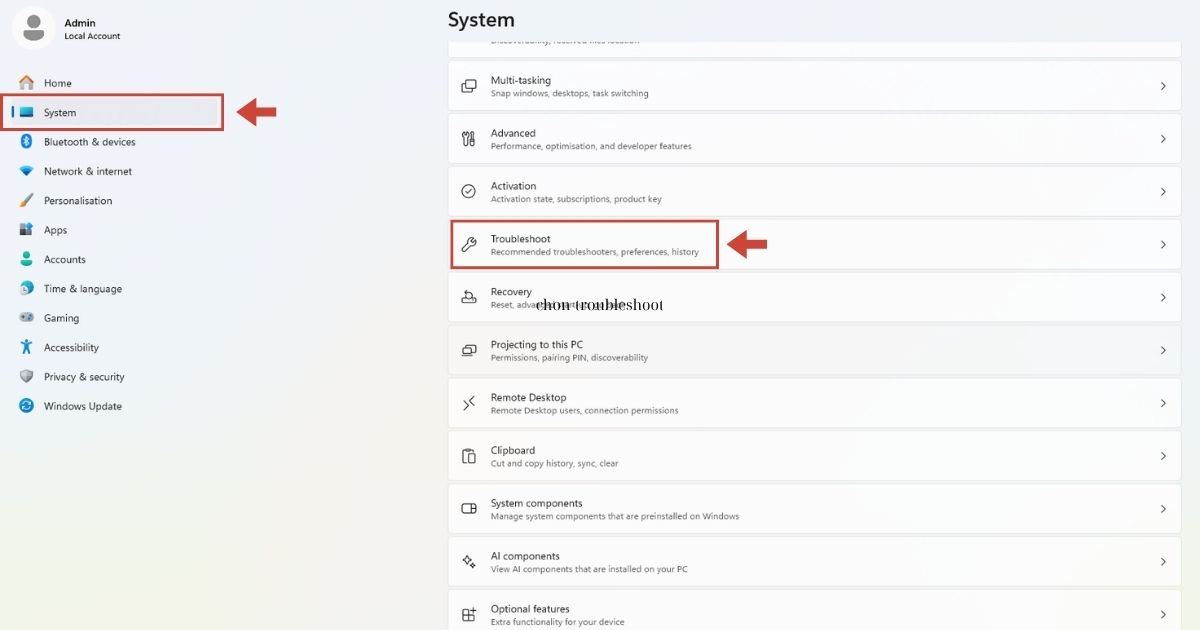Open Advanced settings via its chevron
The image size is (1200, 630).
pos(1163,139)
